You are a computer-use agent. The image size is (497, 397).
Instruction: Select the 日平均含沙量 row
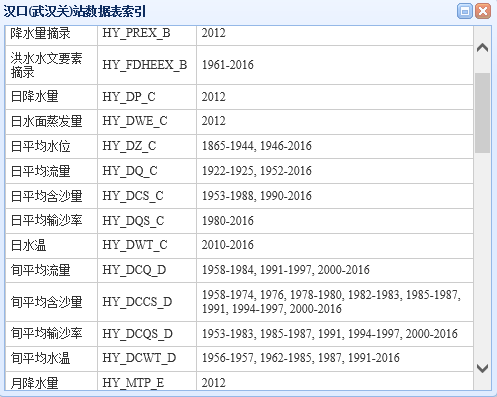239,196
